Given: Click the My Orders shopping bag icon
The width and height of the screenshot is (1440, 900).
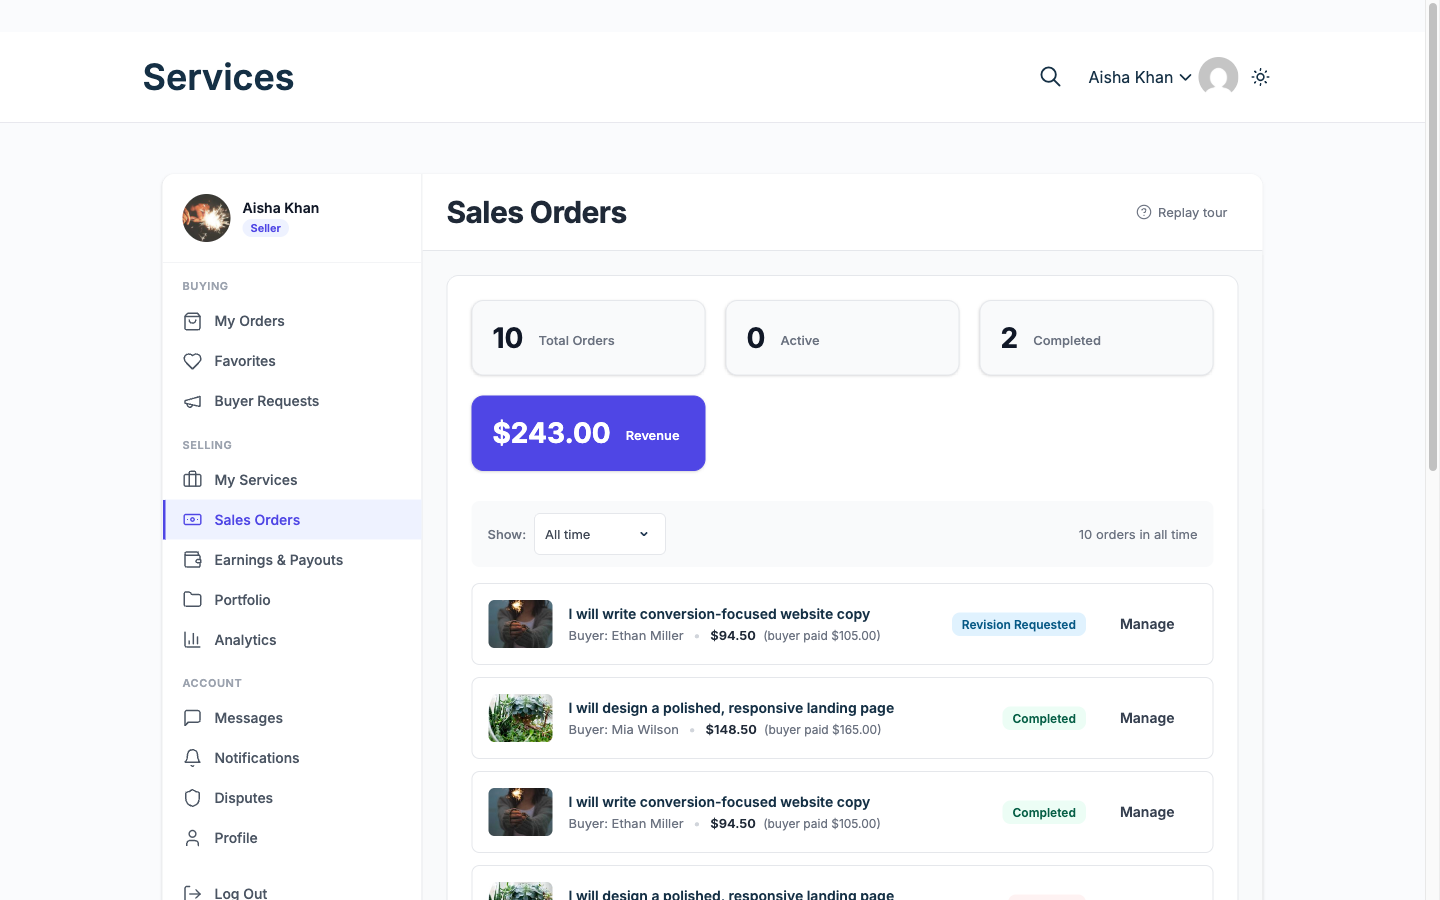Looking at the screenshot, I should click(x=193, y=321).
